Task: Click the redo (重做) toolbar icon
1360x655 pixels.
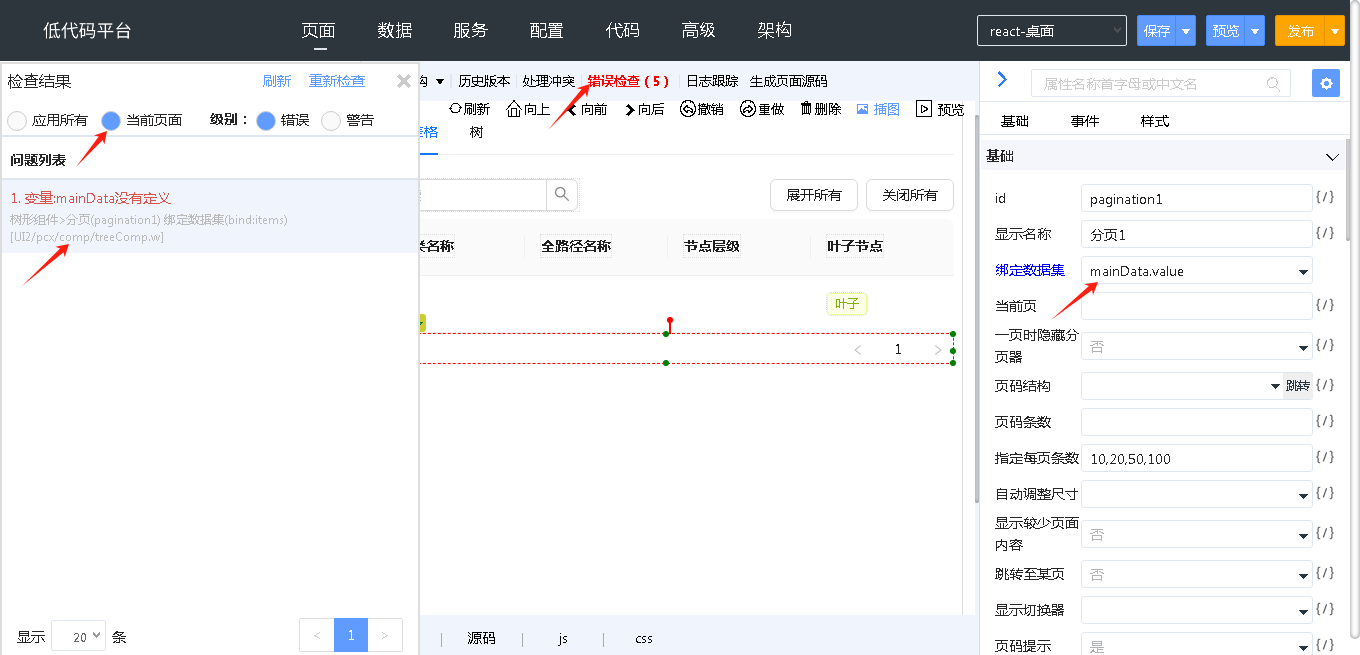Action: pyautogui.click(x=748, y=109)
